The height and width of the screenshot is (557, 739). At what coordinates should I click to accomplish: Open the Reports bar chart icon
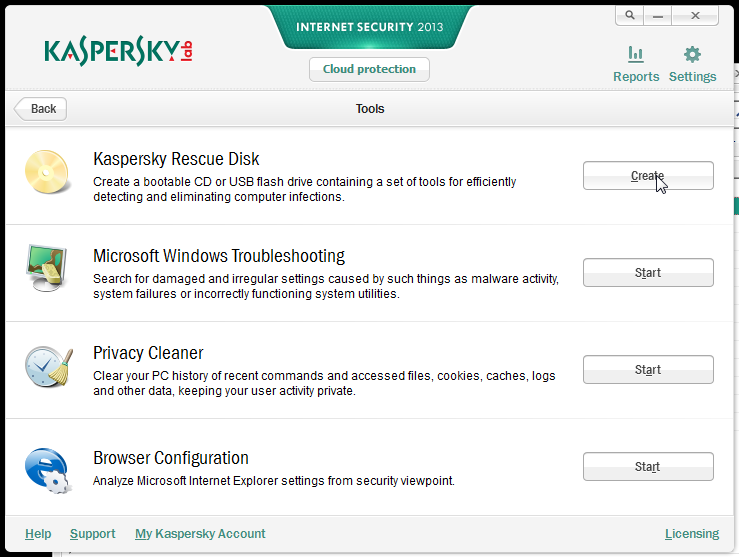click(635, 55)
